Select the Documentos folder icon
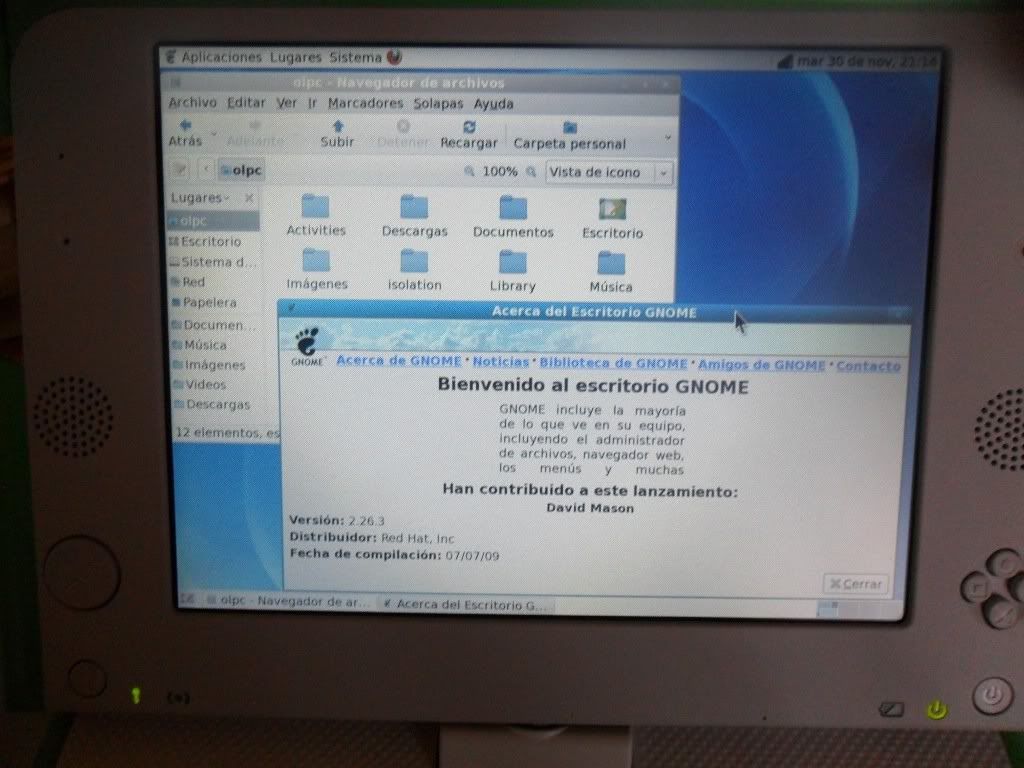The width and height of the screenshot is (1024, 768). click(x=513, y=217)
